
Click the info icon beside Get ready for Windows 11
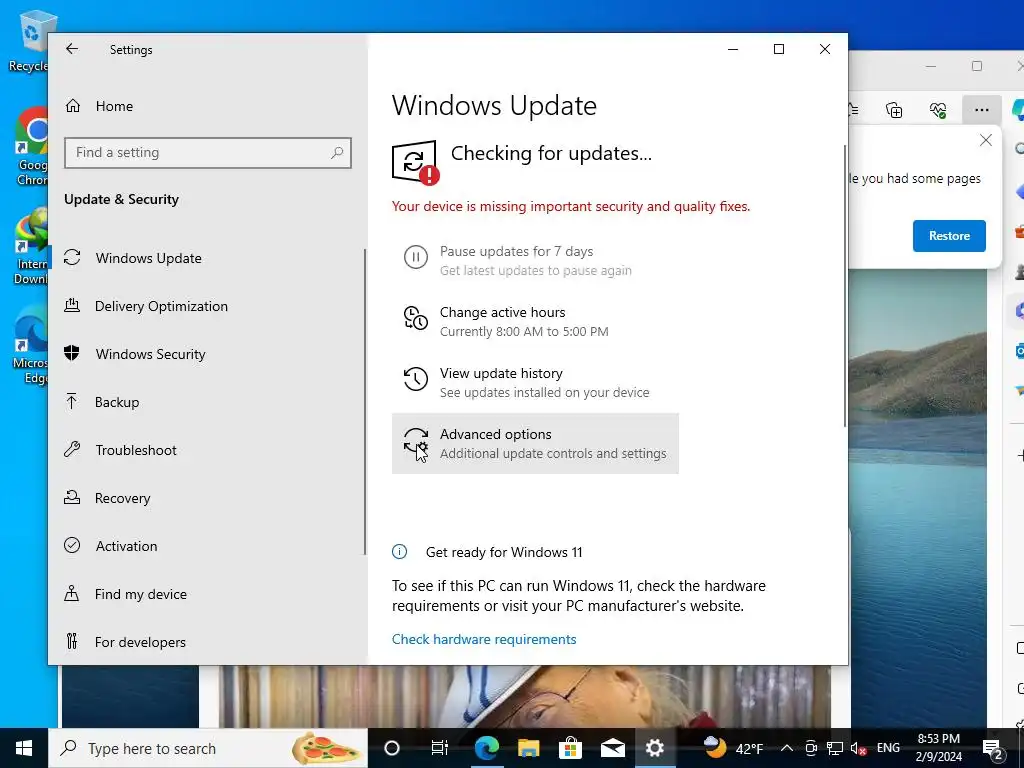coord(400,552)
